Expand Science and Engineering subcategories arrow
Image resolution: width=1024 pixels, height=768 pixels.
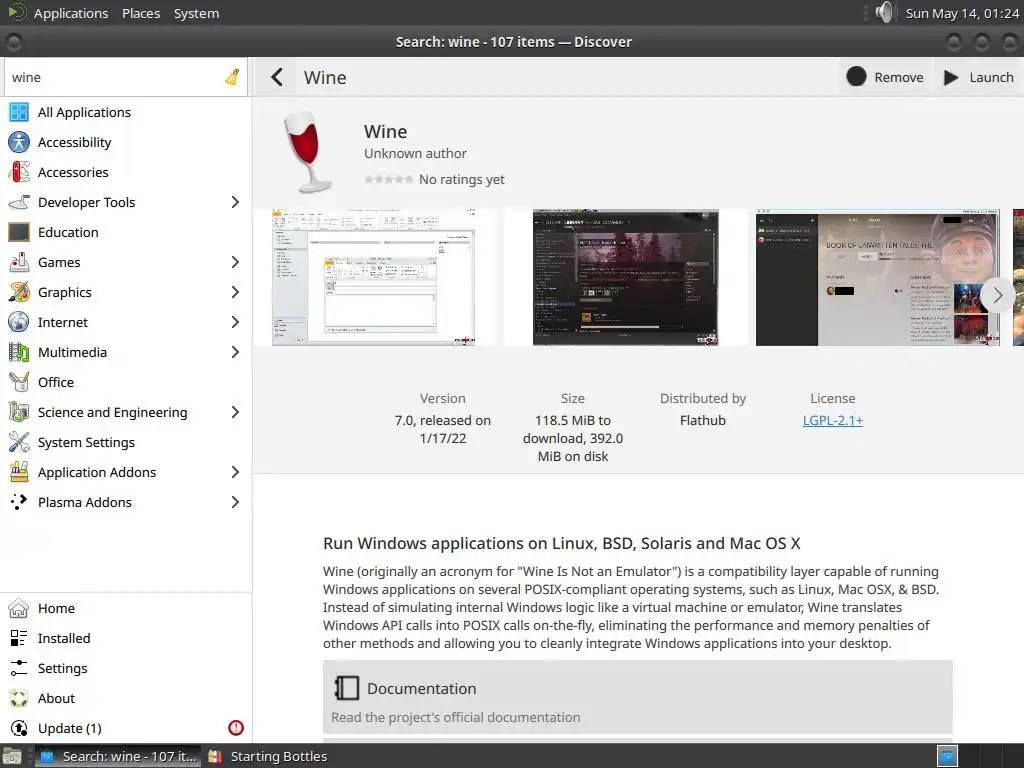click(235, 413)
